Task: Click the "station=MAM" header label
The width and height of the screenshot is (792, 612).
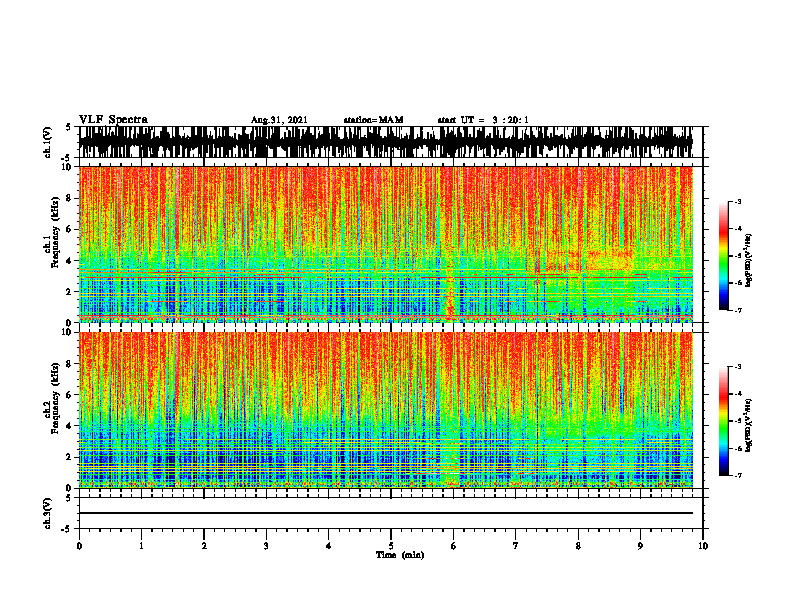Action: (373, 120)
